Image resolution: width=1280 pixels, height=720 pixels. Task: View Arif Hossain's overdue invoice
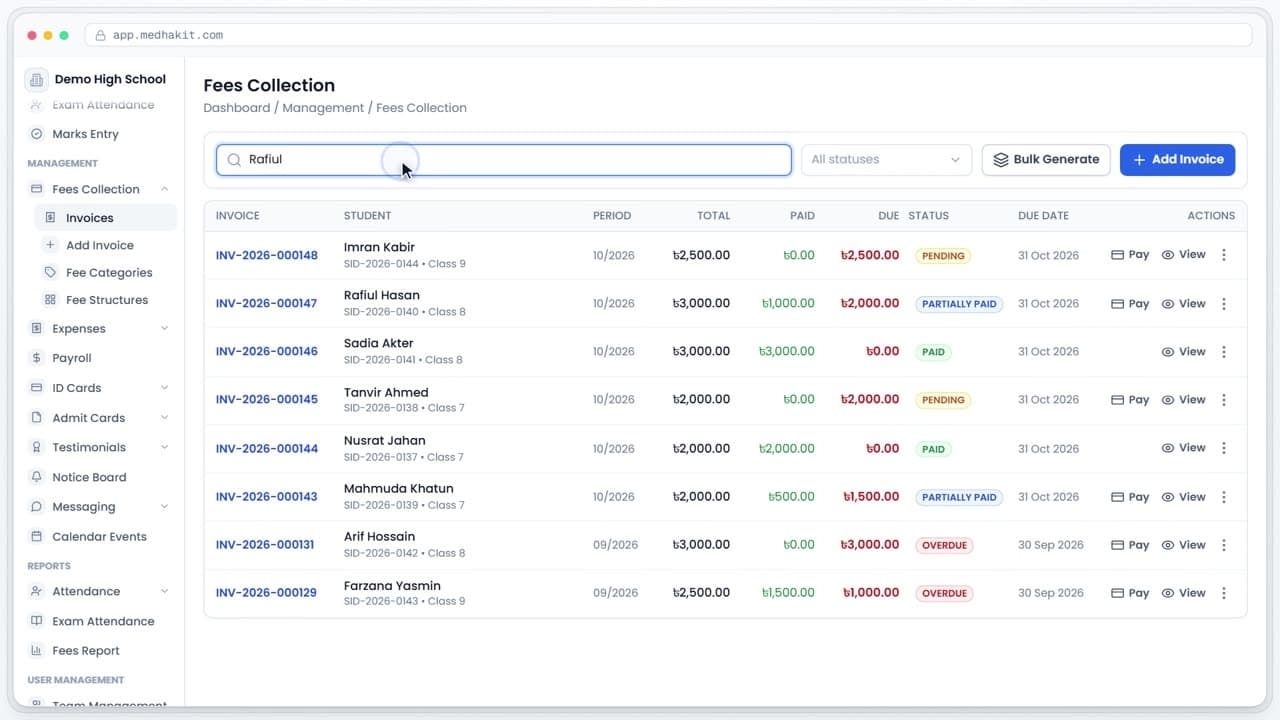(x=1184, y=545)
